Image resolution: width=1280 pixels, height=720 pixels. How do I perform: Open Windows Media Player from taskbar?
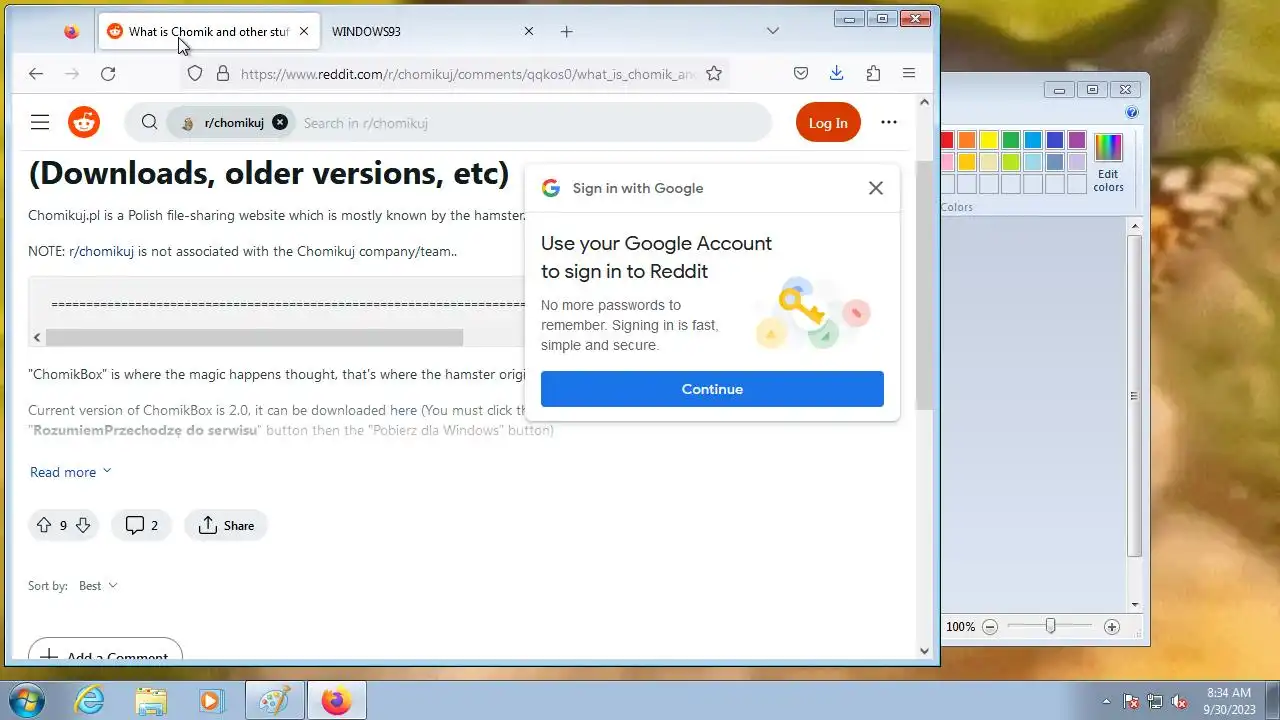coord(212,701)
